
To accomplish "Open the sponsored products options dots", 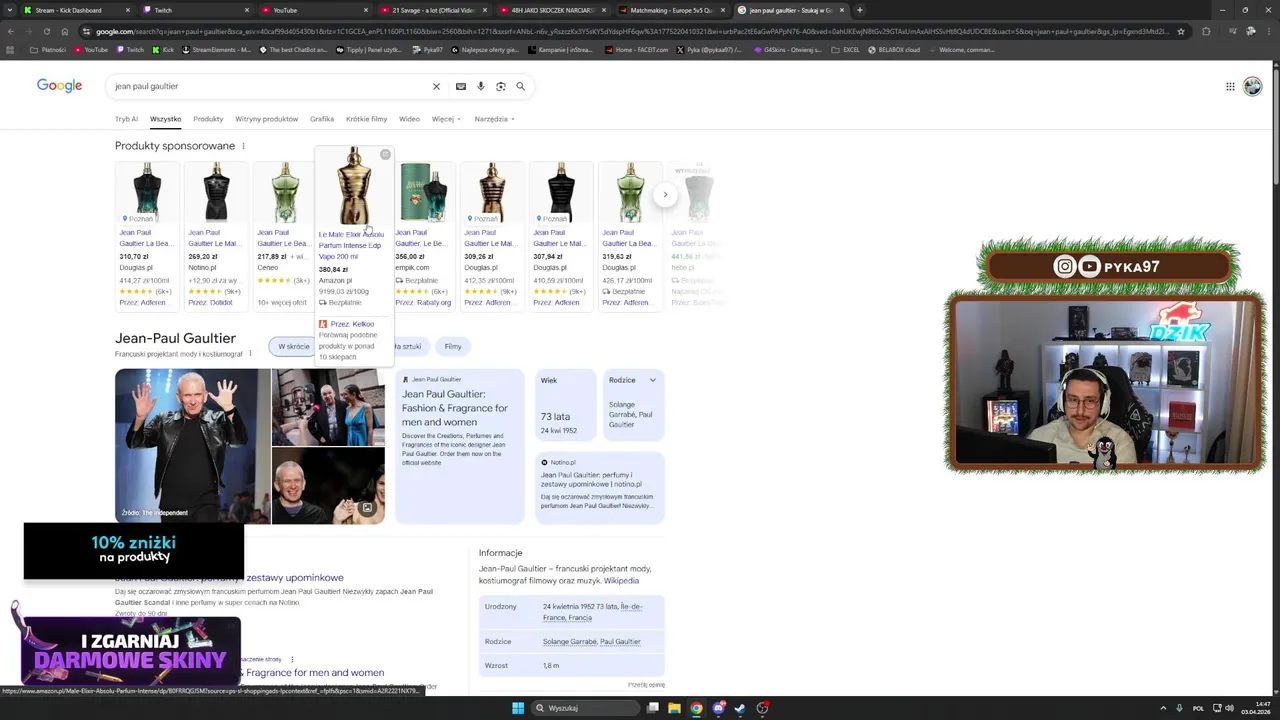I will pyautogui.click(x=243, y=146).
